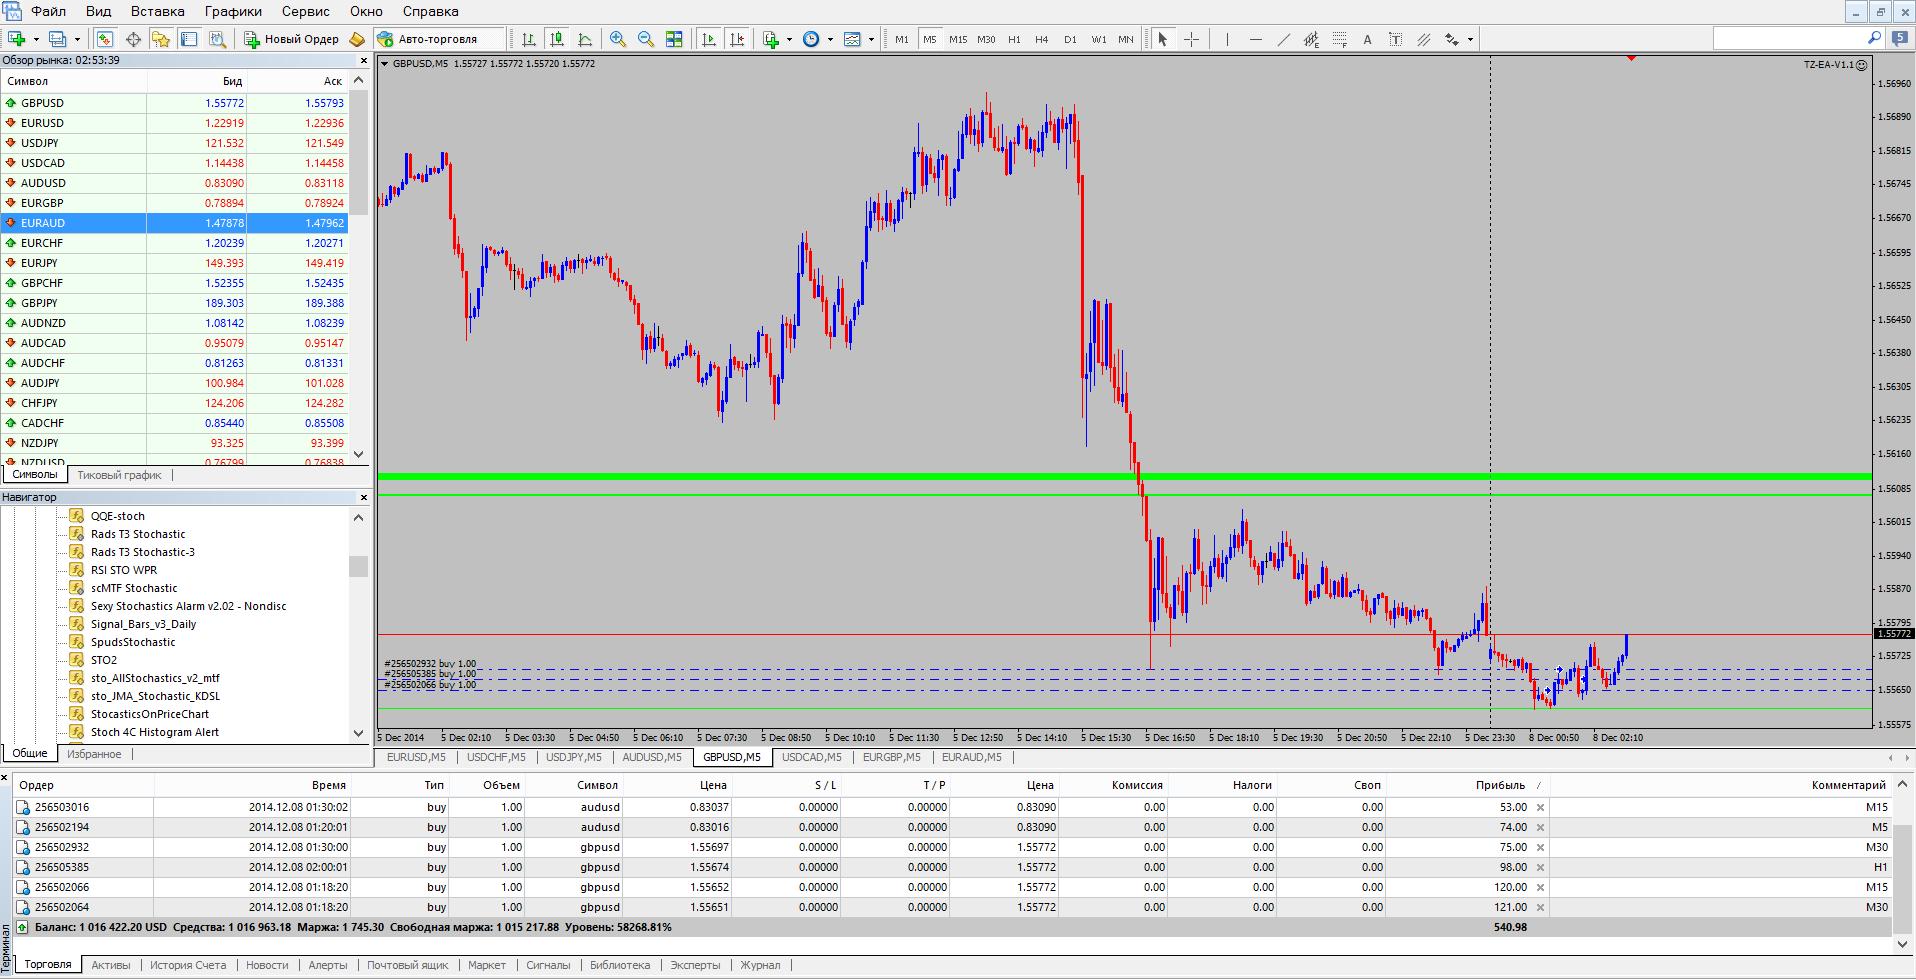Close order 256502064 with its x button
The height and width of the screenshot is (980, 1916).
1540,907
